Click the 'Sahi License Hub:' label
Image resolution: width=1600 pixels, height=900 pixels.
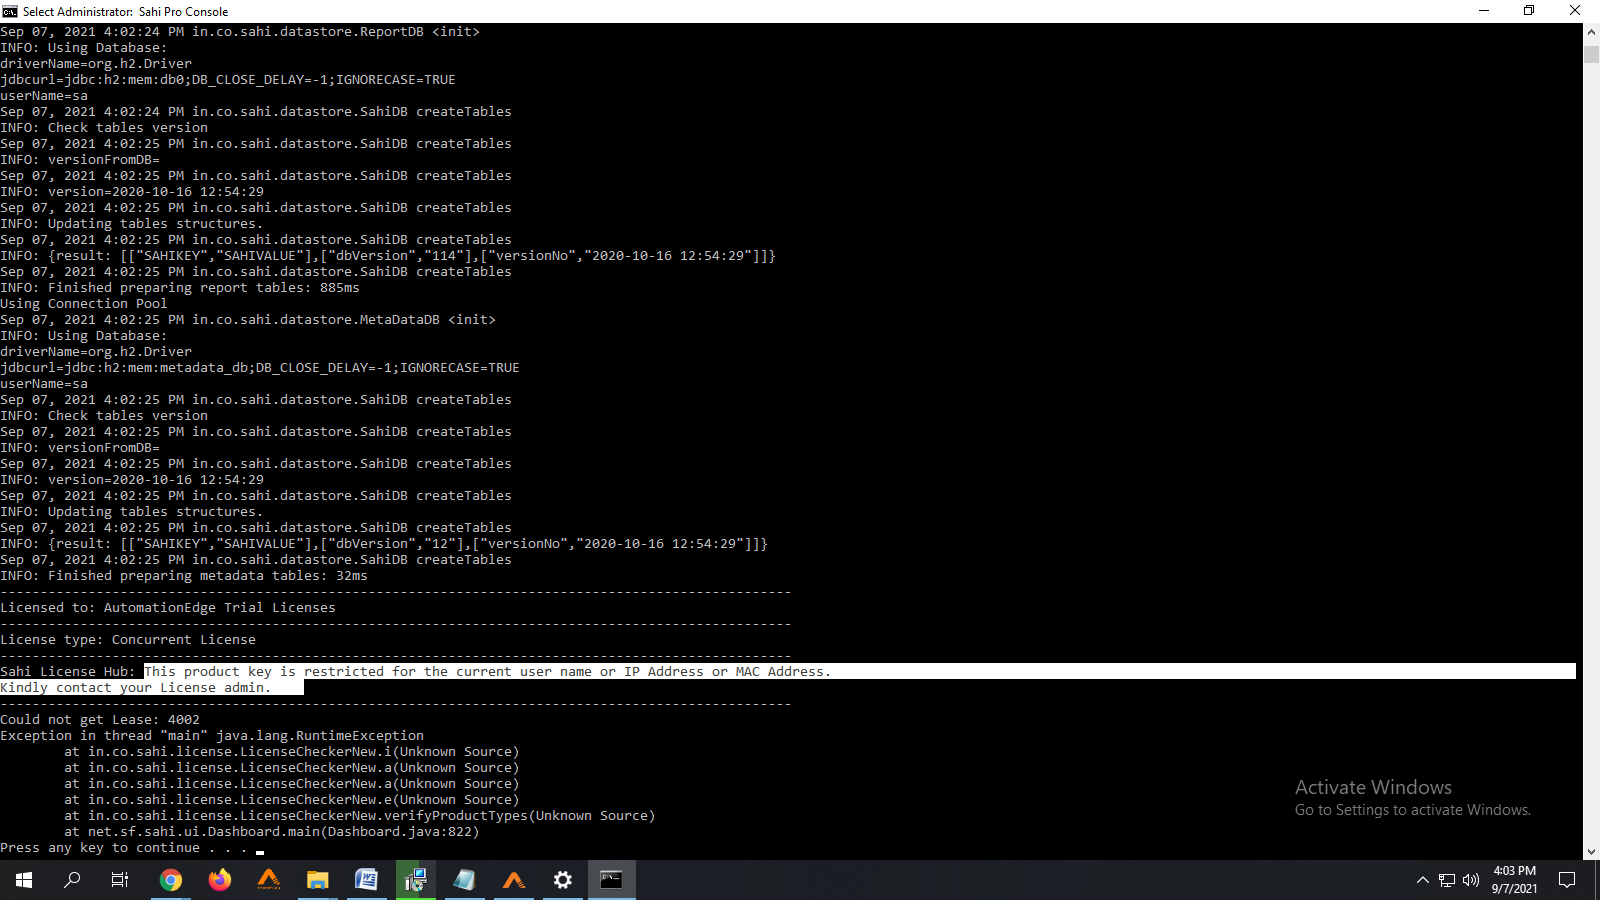(x=68, y=672)
